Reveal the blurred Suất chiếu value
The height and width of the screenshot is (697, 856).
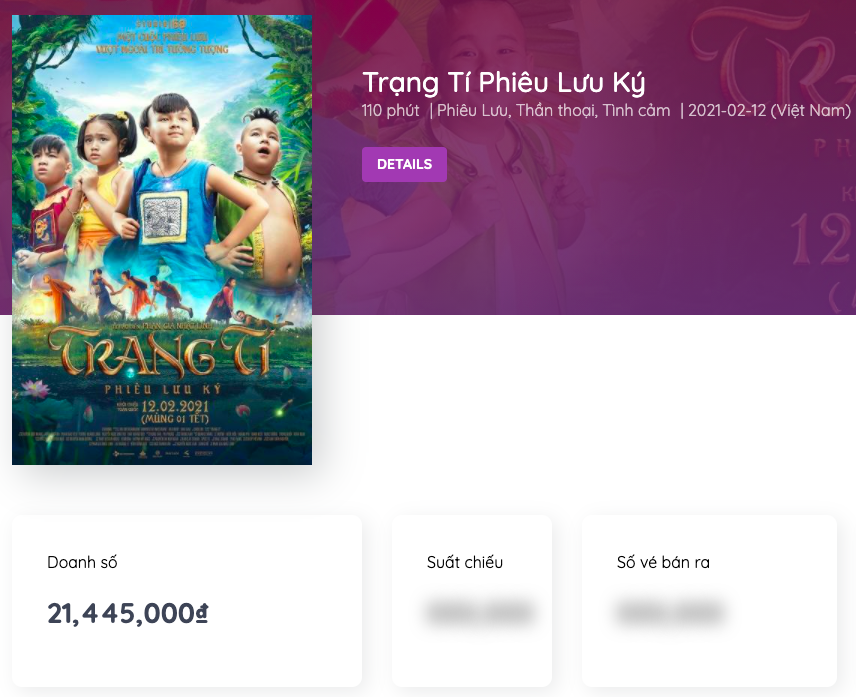[480, 612]
